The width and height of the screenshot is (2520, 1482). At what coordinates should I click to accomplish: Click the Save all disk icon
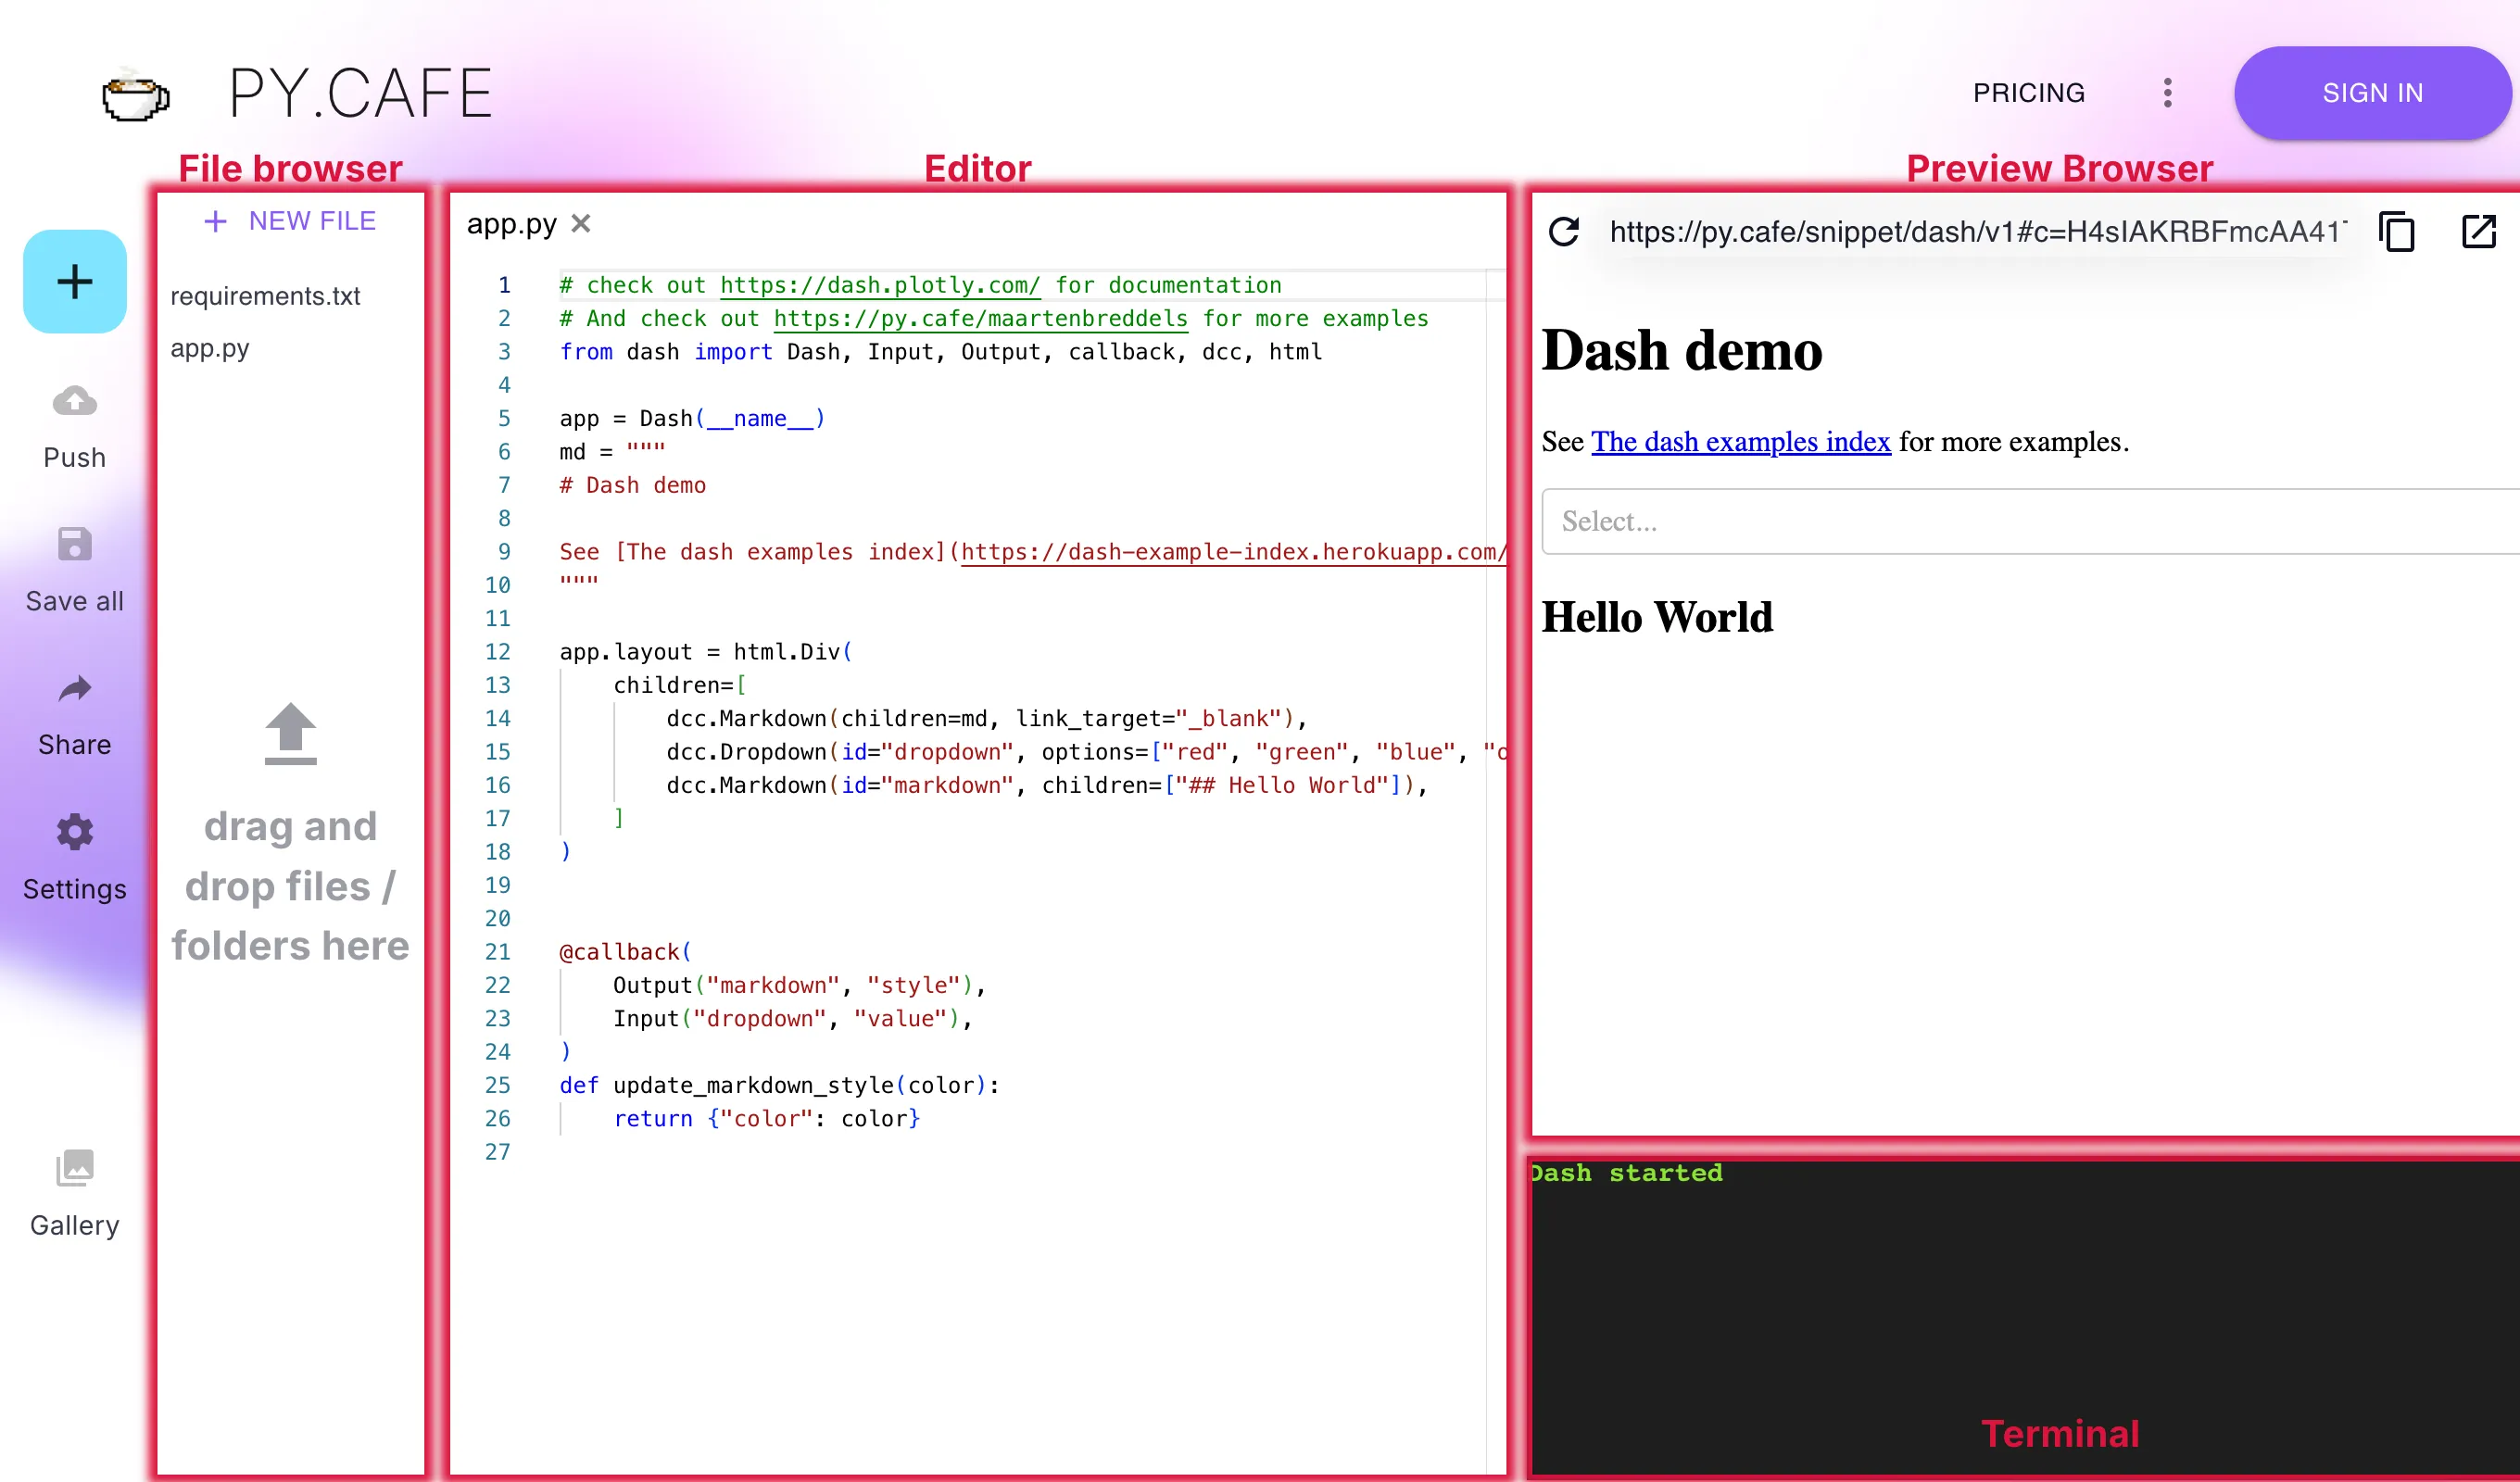coord(75,545)
